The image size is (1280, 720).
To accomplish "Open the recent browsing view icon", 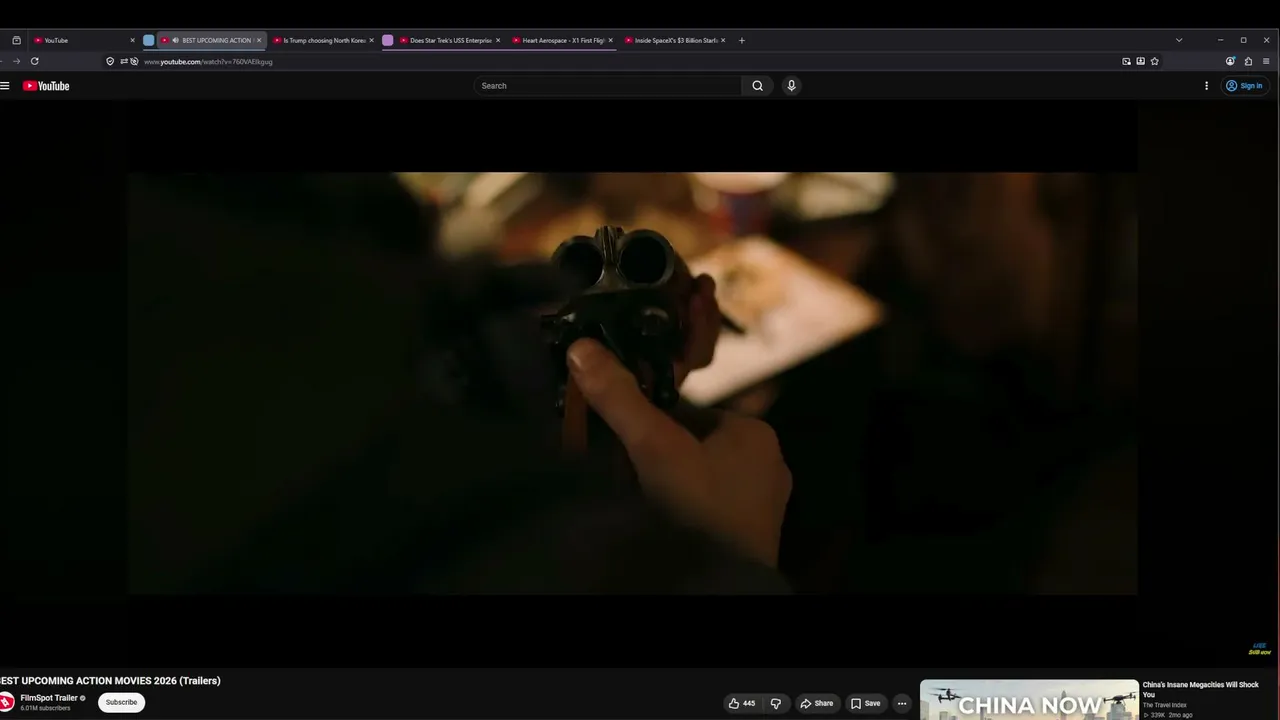I will (16, 40).
